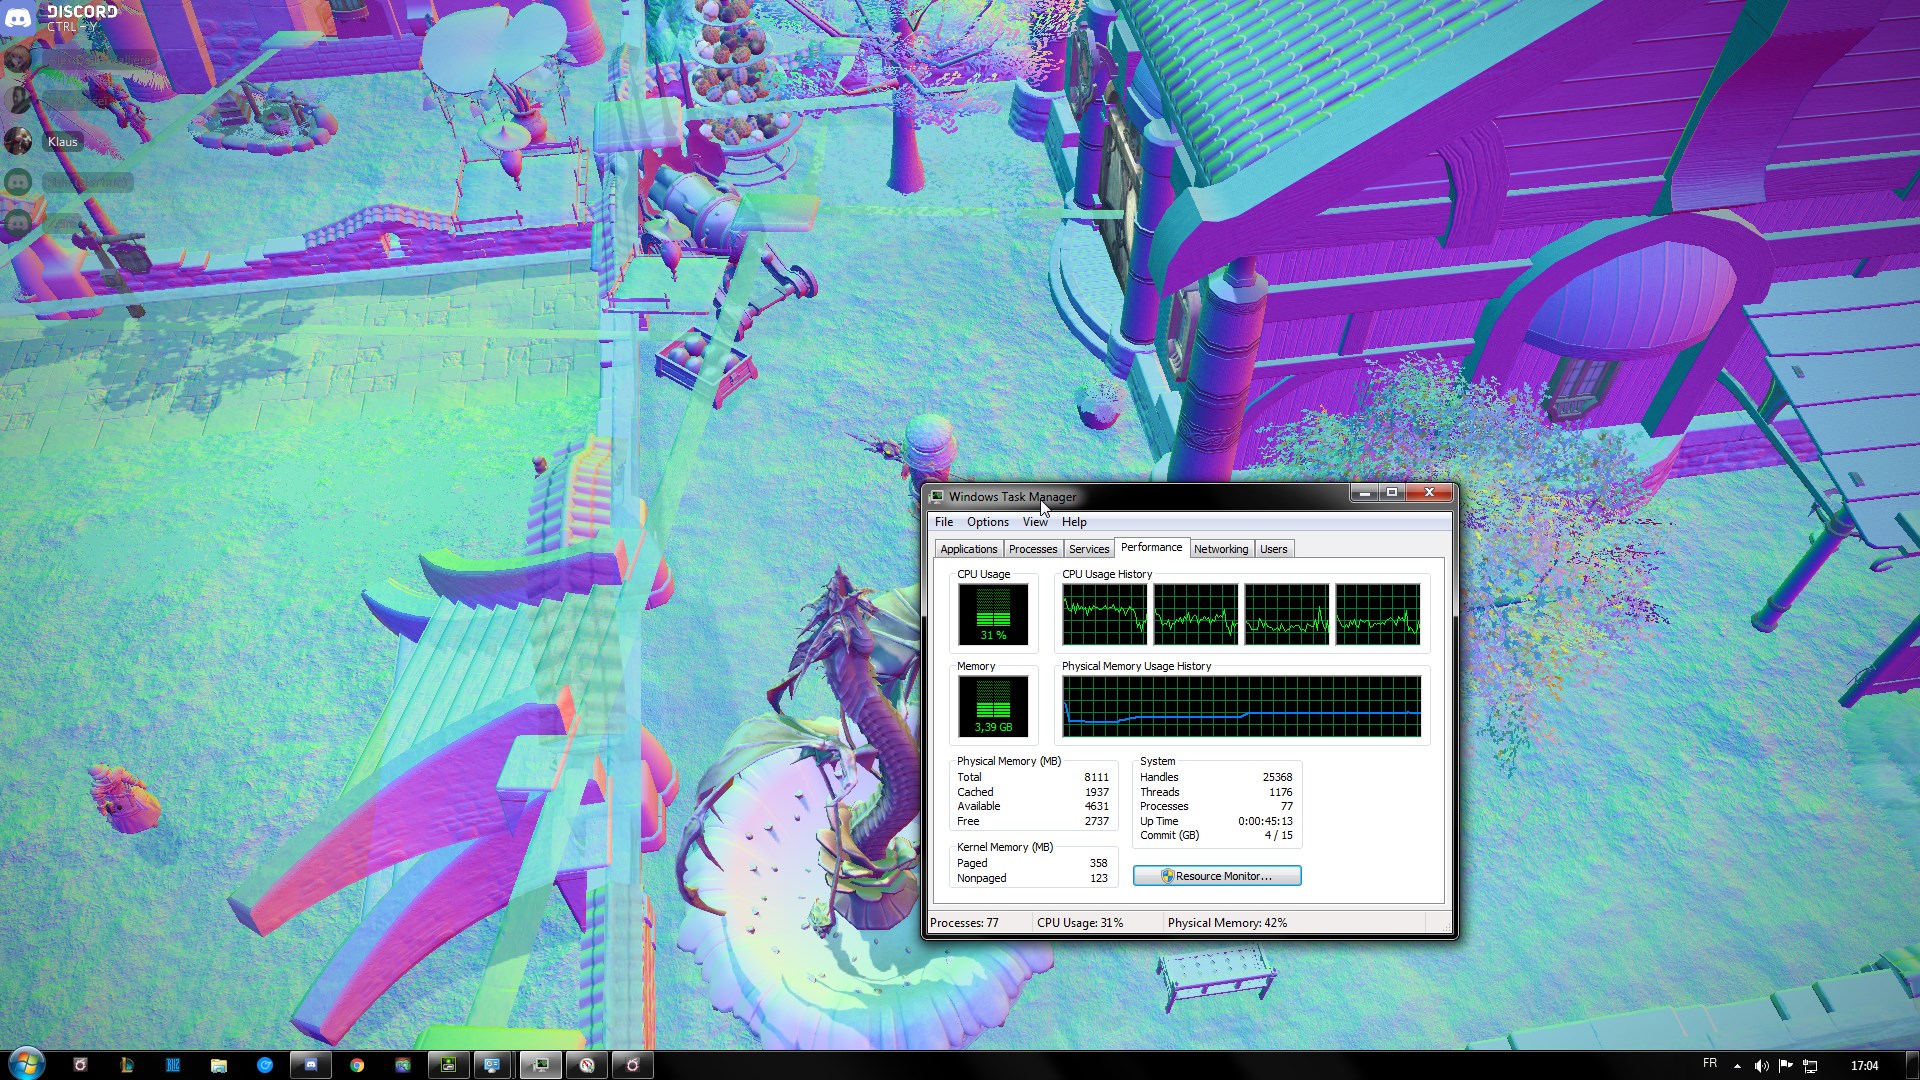Open Windows Explorer folder icon

coord(219,1065)
